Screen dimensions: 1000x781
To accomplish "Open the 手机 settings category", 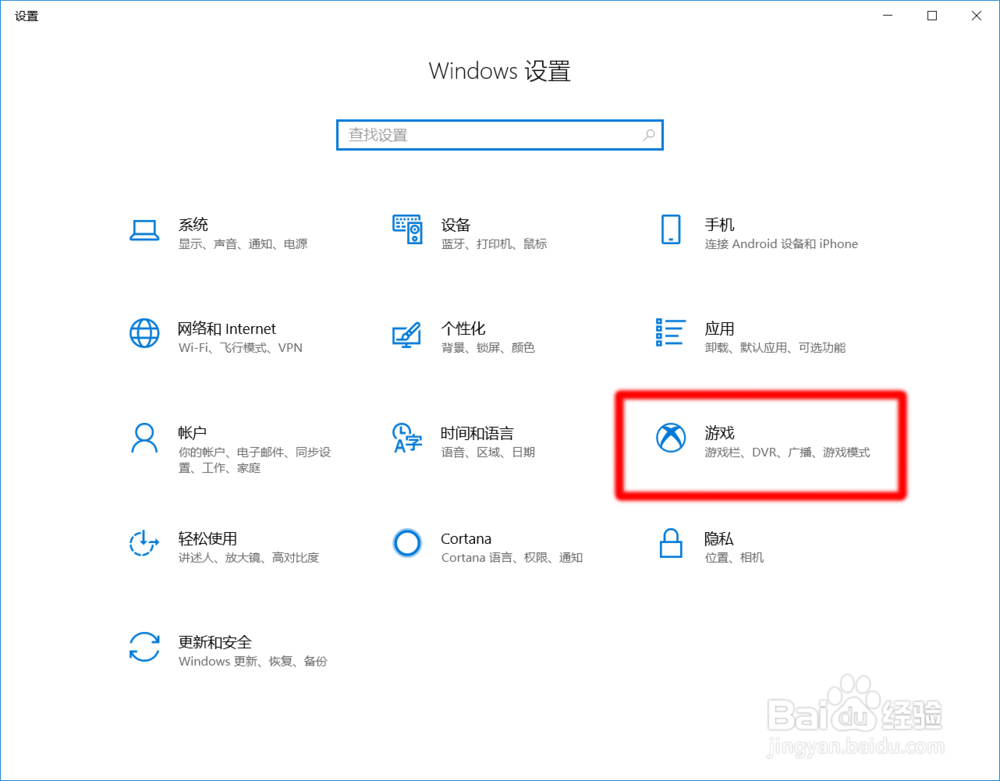I will [x=719, y=224].
